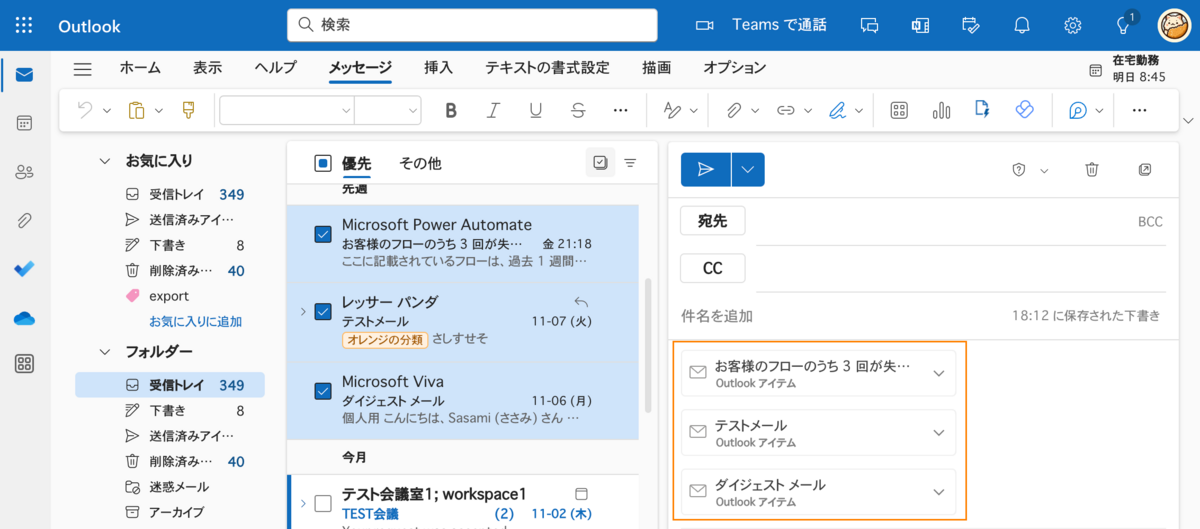Click the Apps grid icon in ribbon

899,110
